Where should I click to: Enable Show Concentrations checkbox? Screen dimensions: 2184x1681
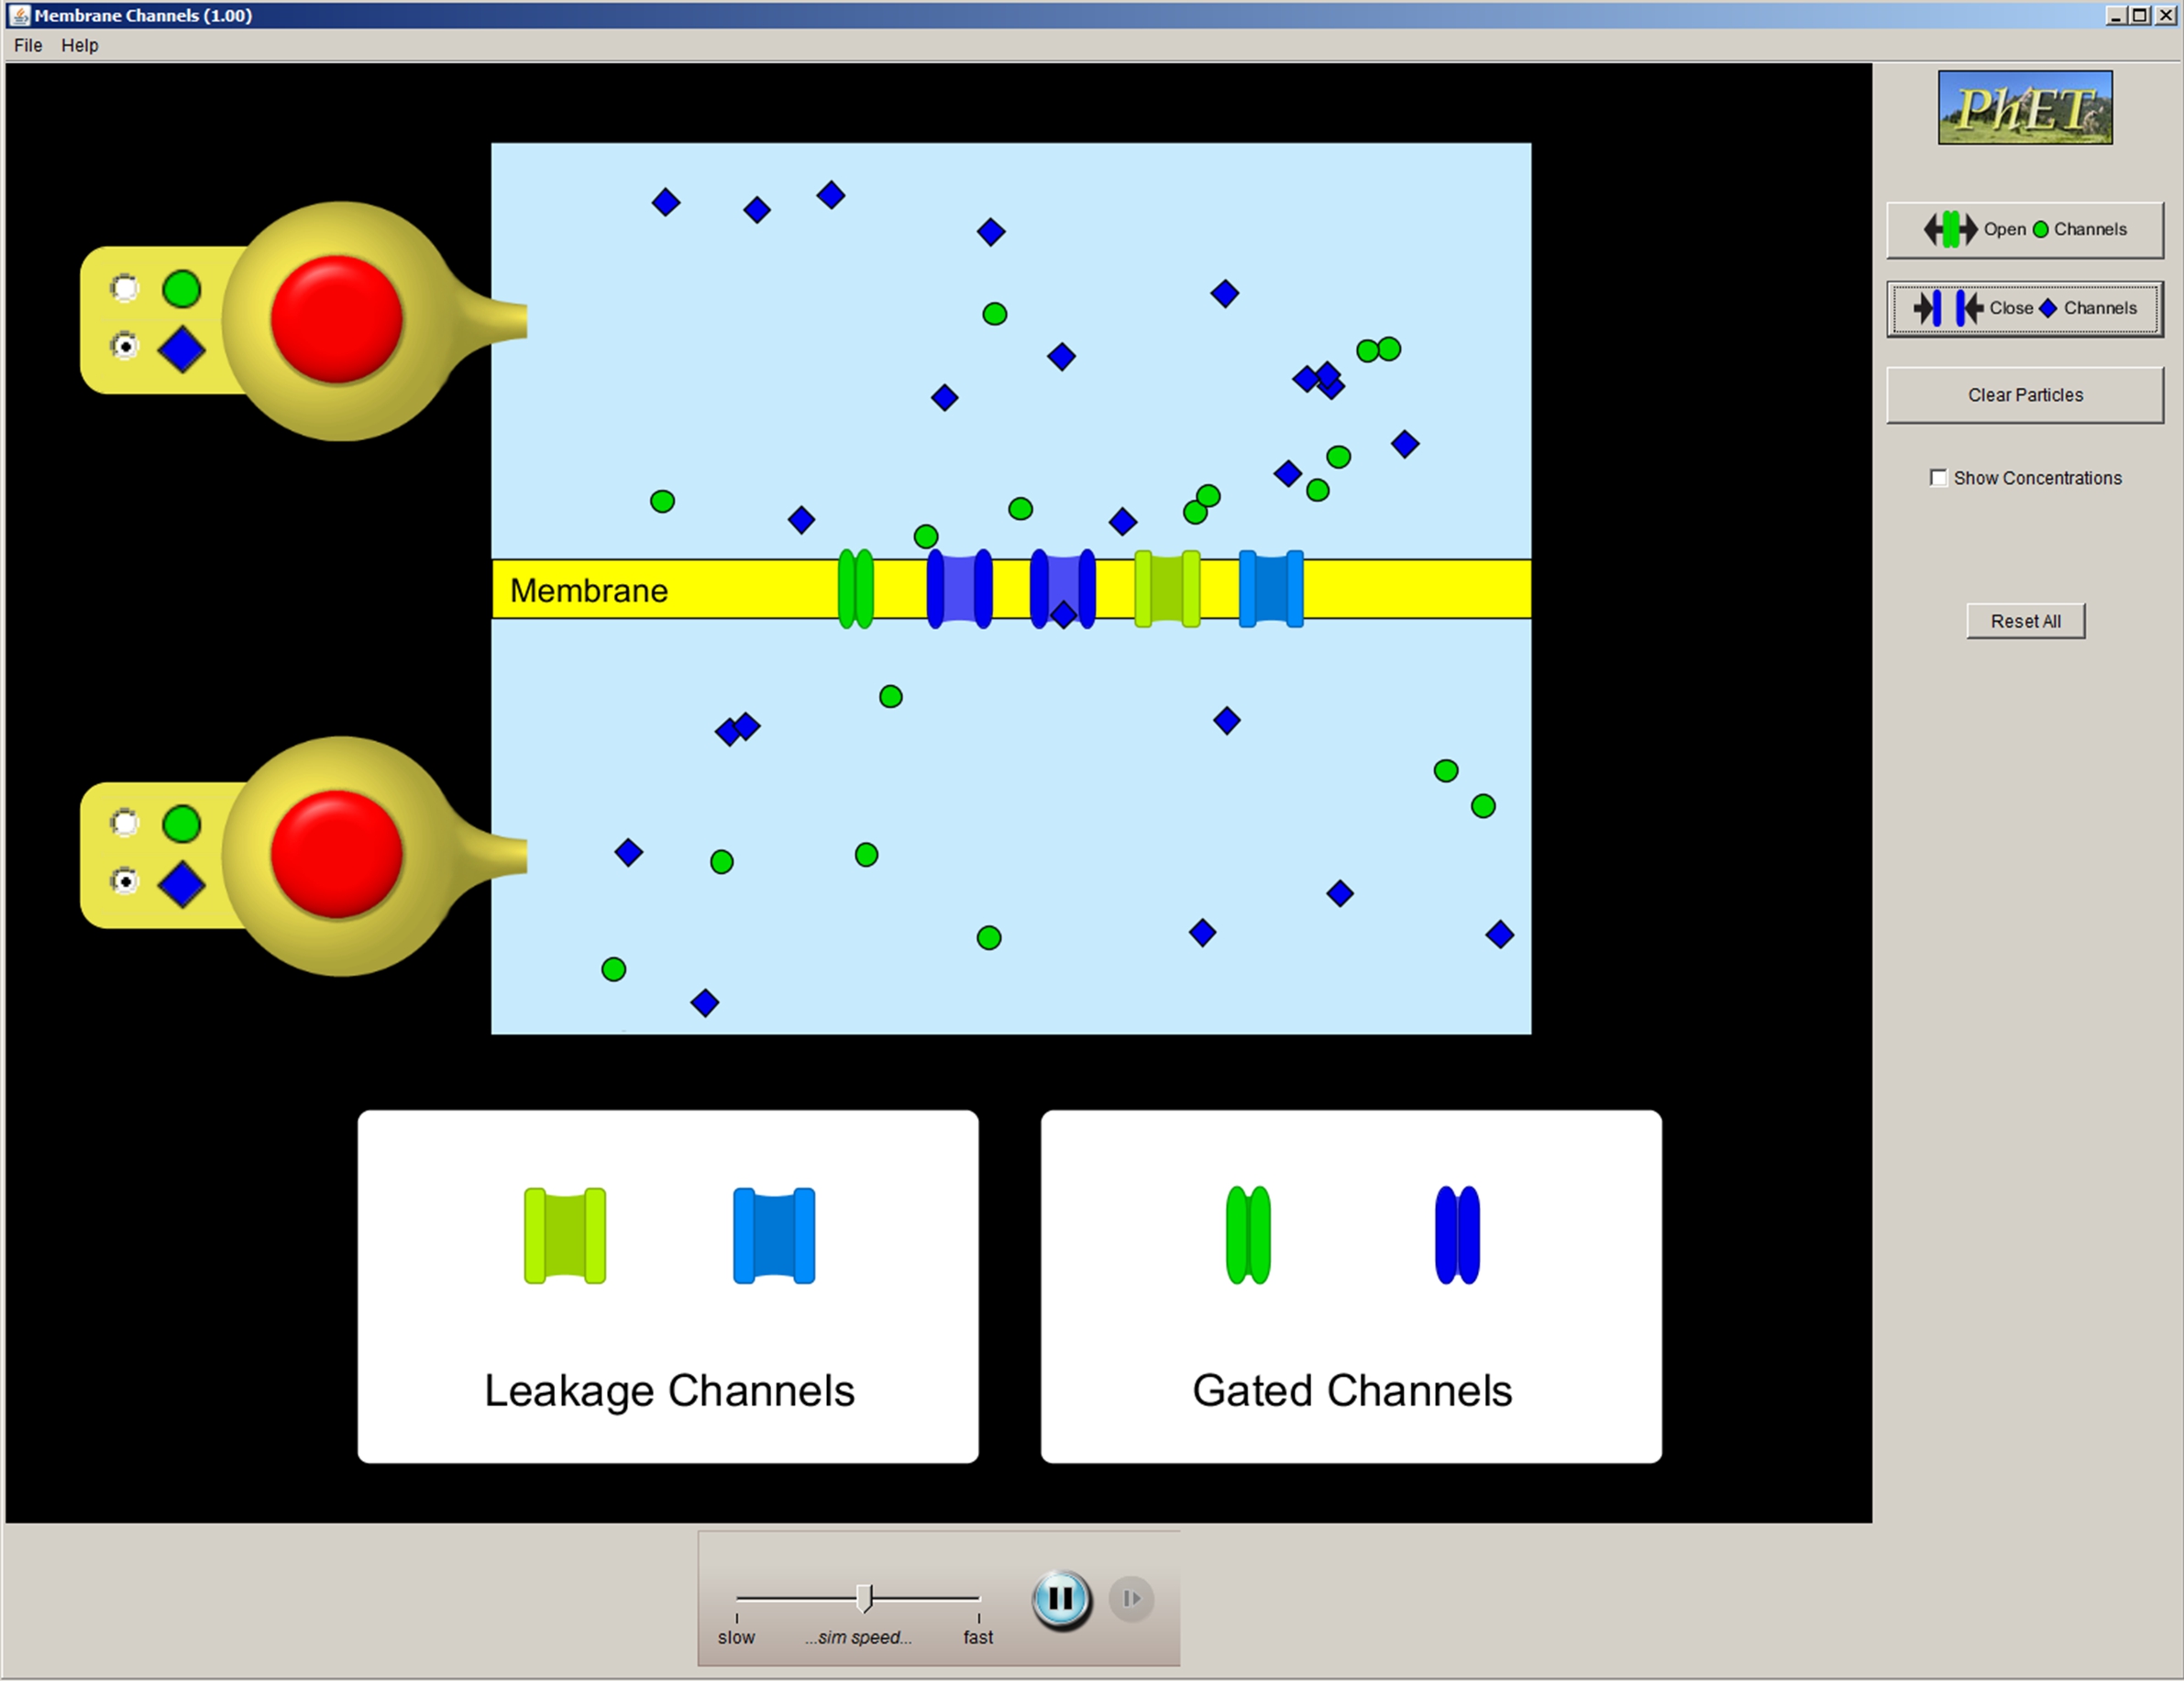1938,478
